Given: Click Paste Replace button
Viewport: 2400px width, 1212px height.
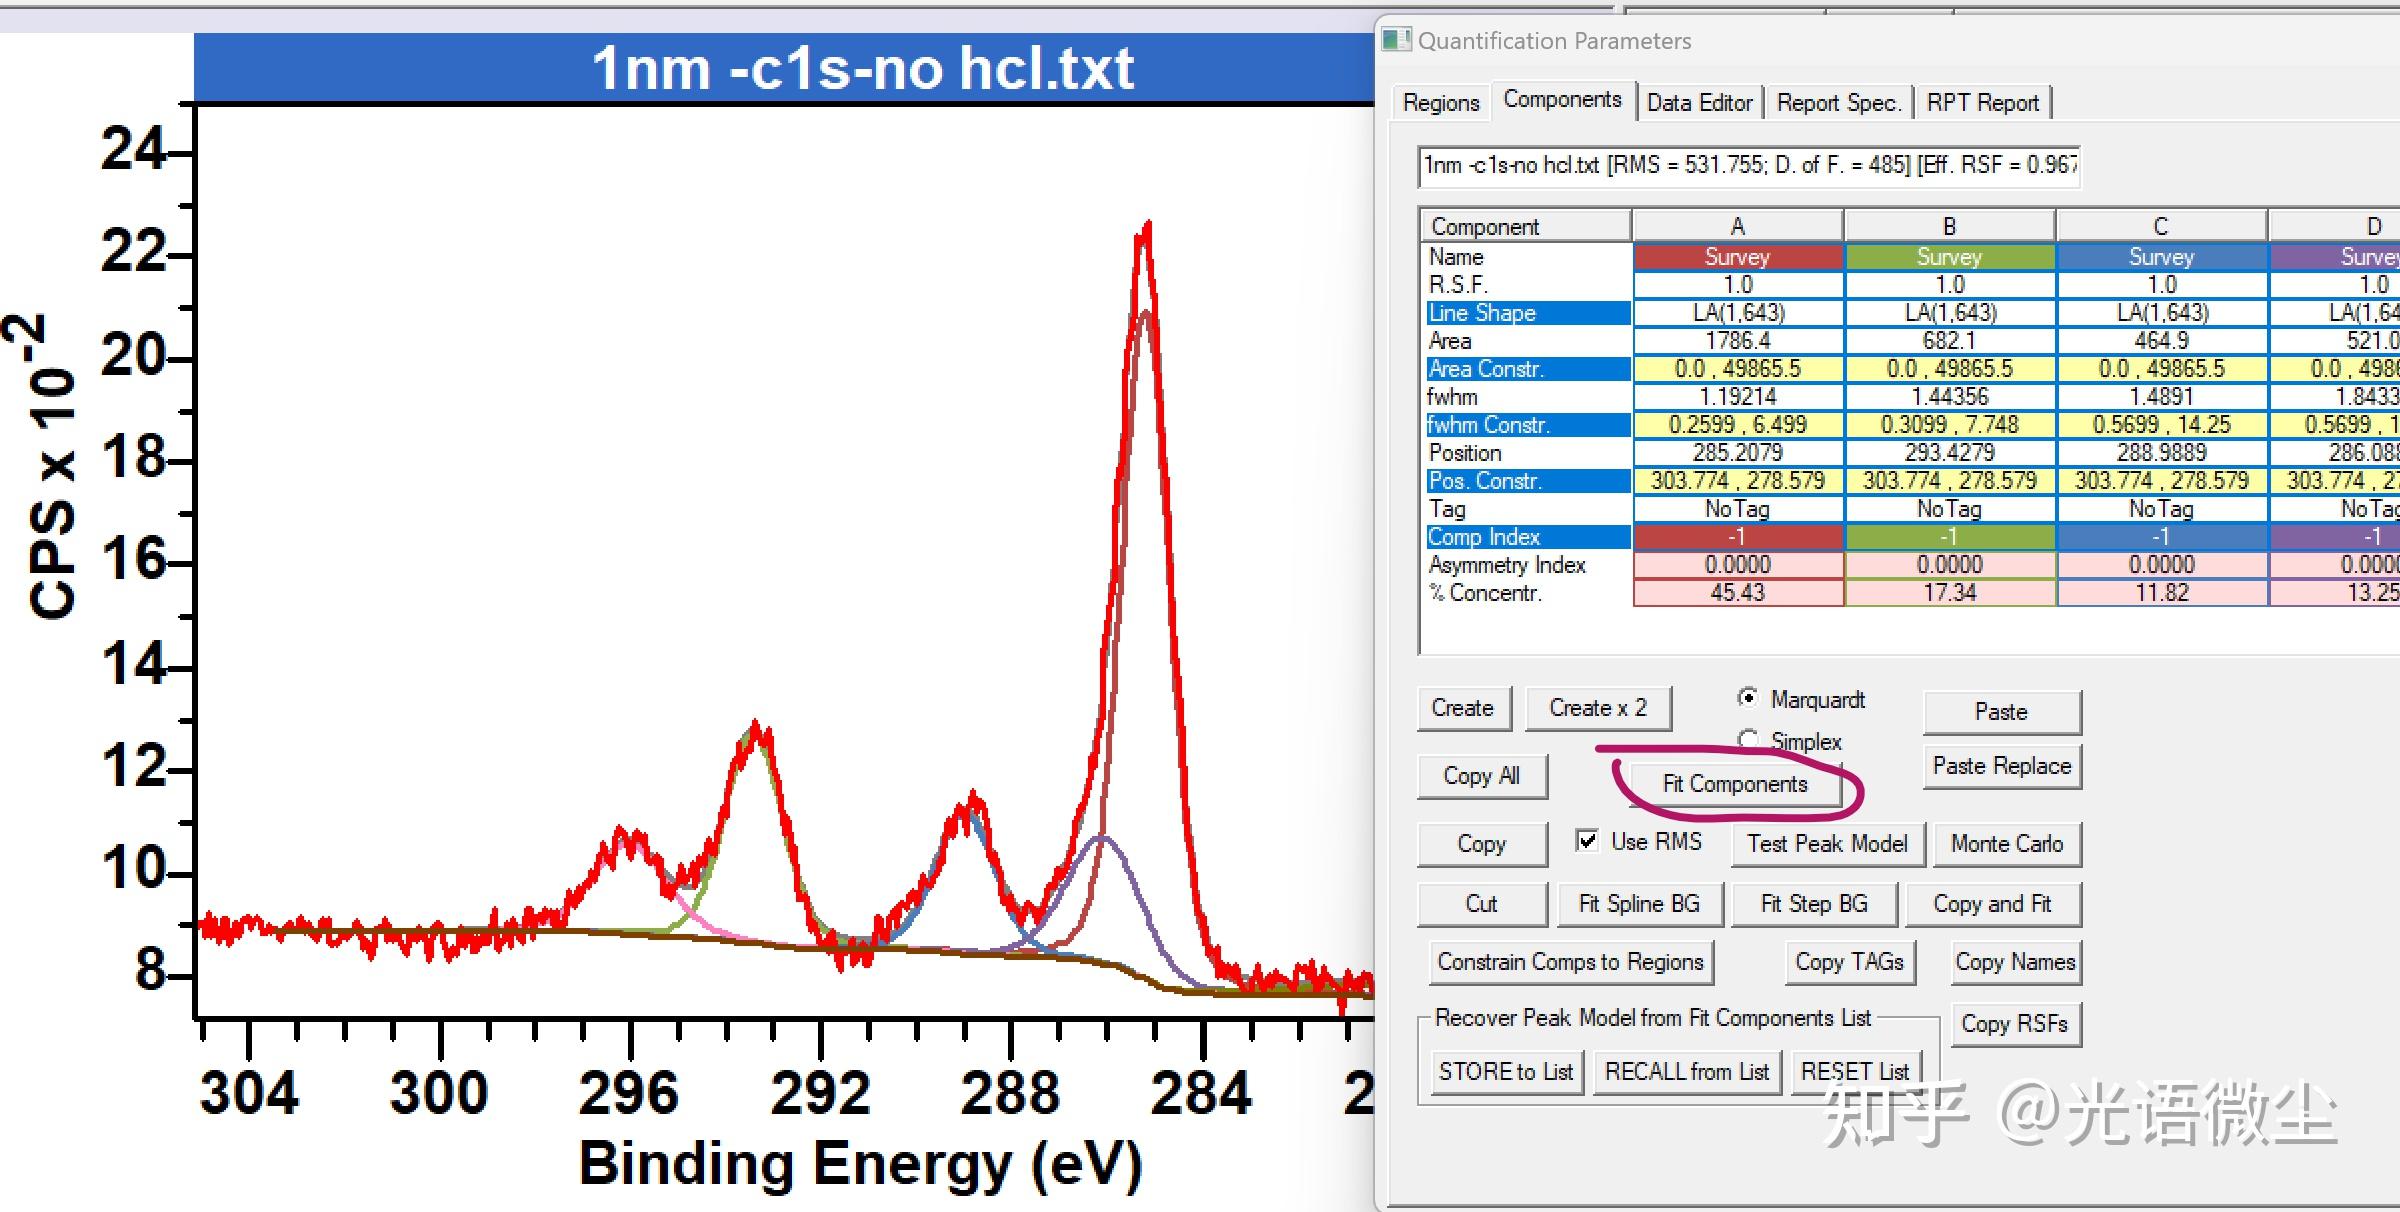Looking at the screenshot, I should click(x=2001, y=766).
